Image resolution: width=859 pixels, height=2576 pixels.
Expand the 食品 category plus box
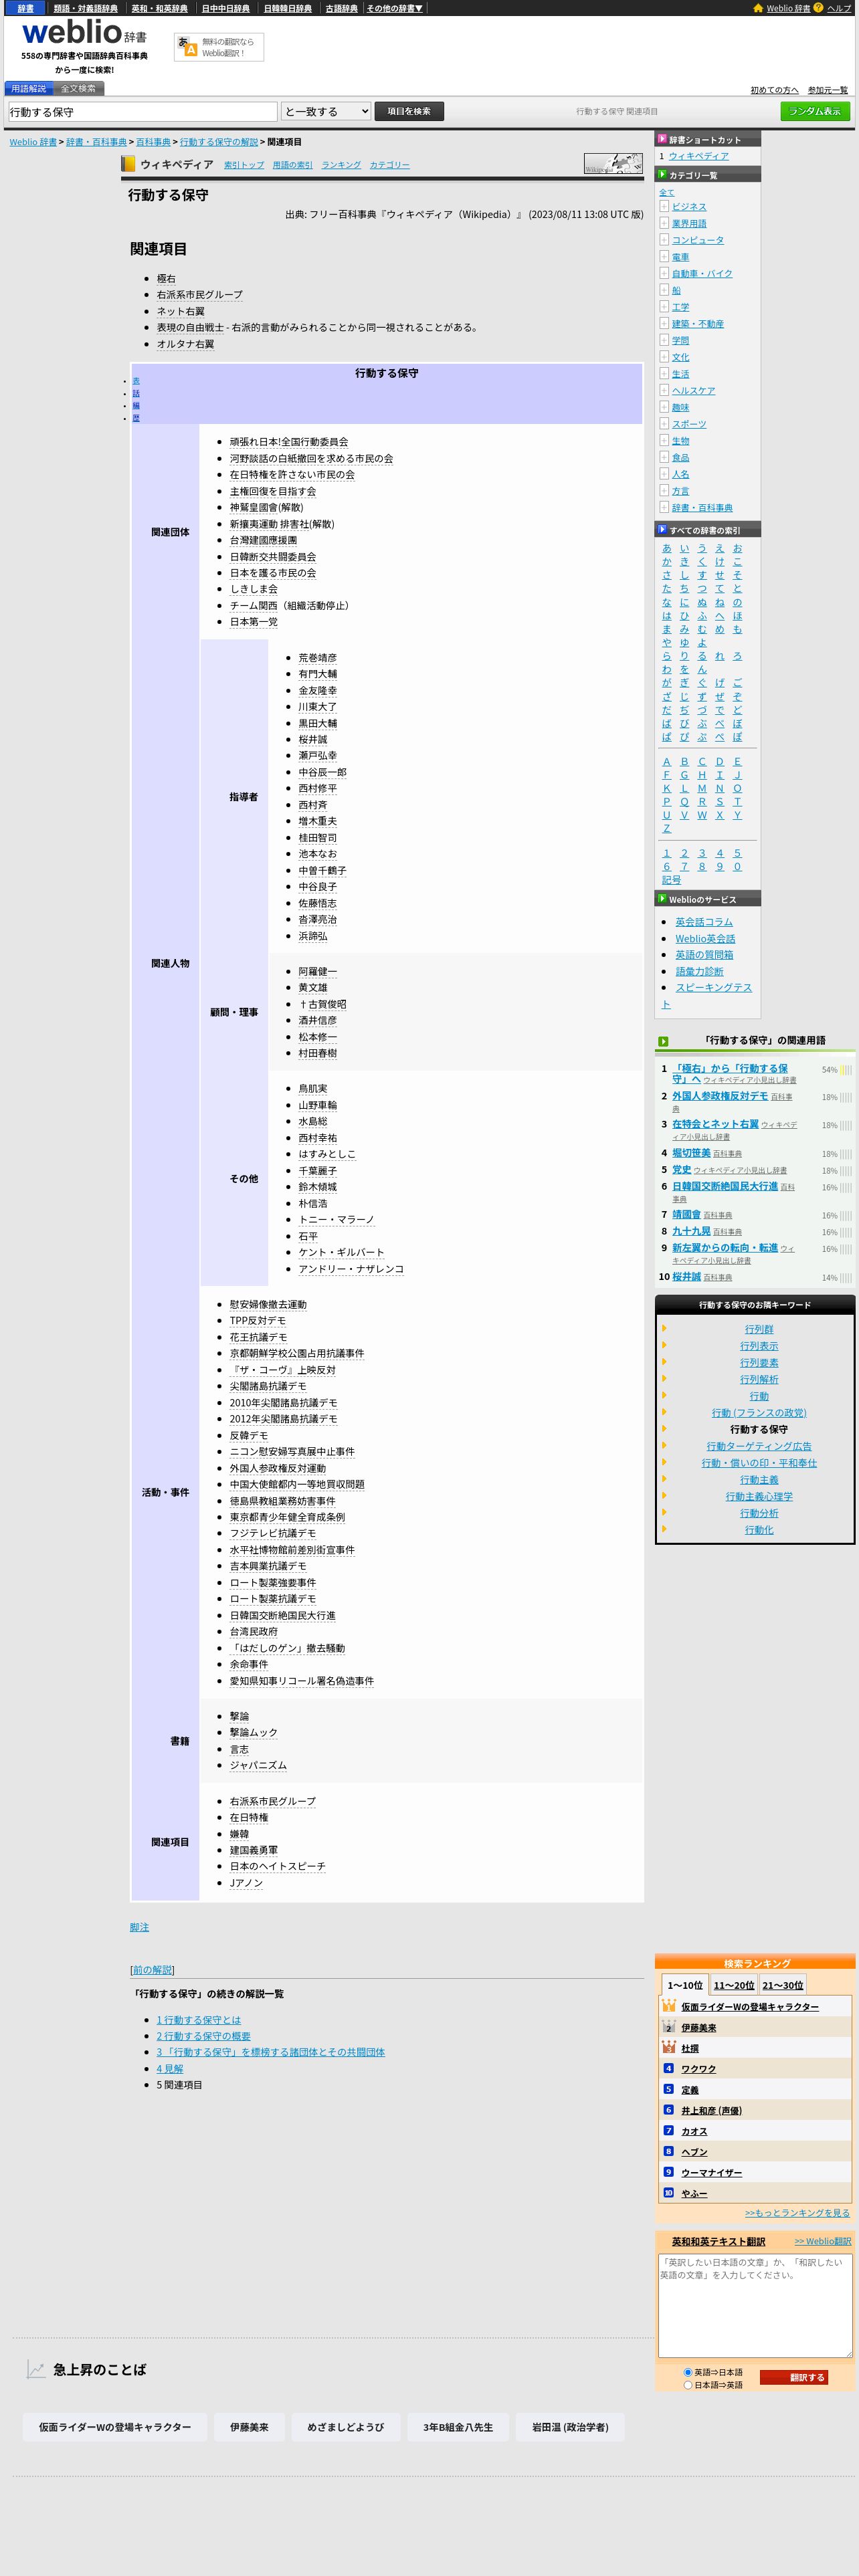click(x=664, y=457)
